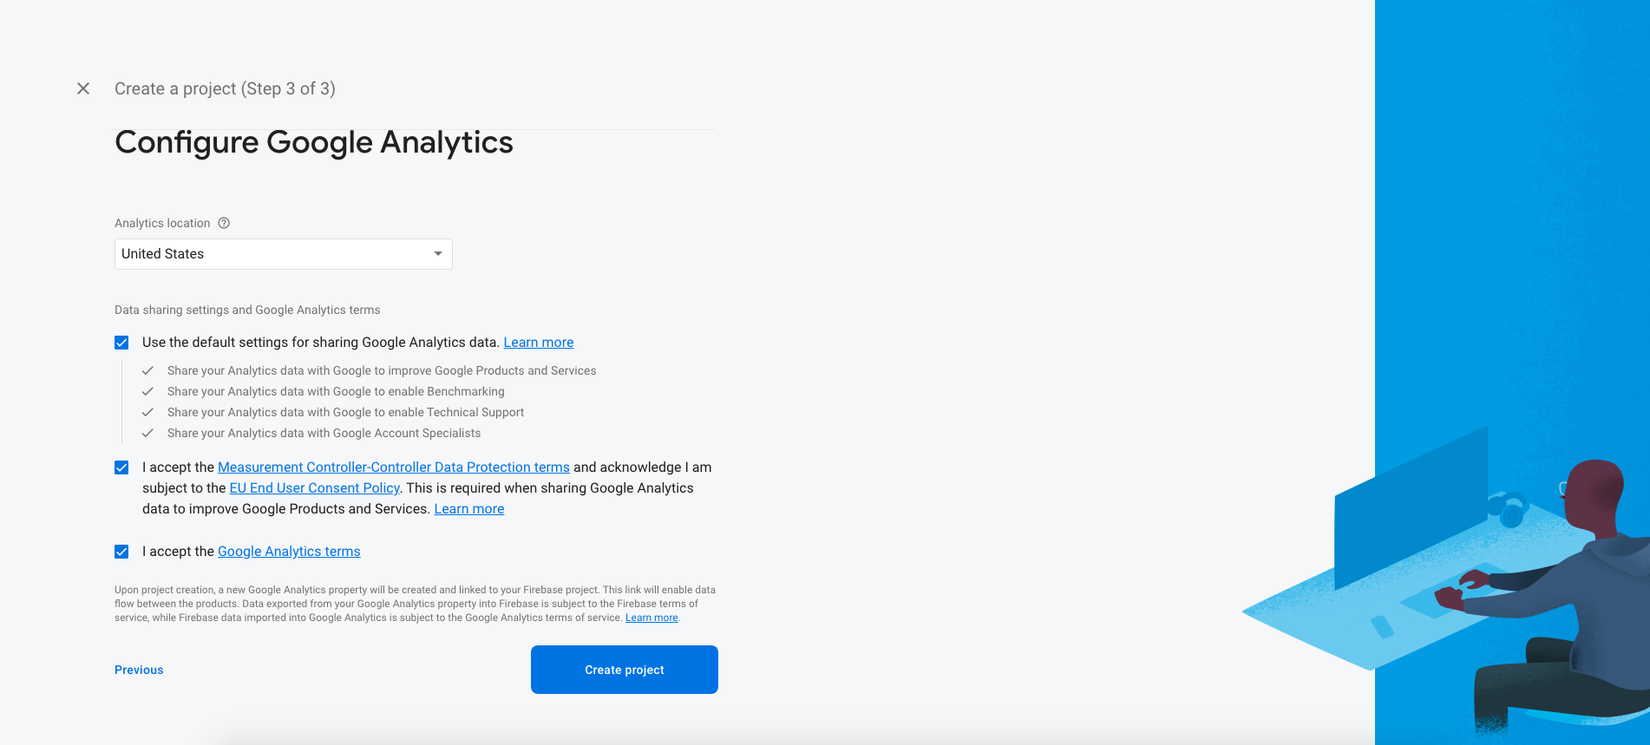Open the EU End User Consent Policy
The height and width of the screenshot is (745, 1650).
tap(314, 489)
